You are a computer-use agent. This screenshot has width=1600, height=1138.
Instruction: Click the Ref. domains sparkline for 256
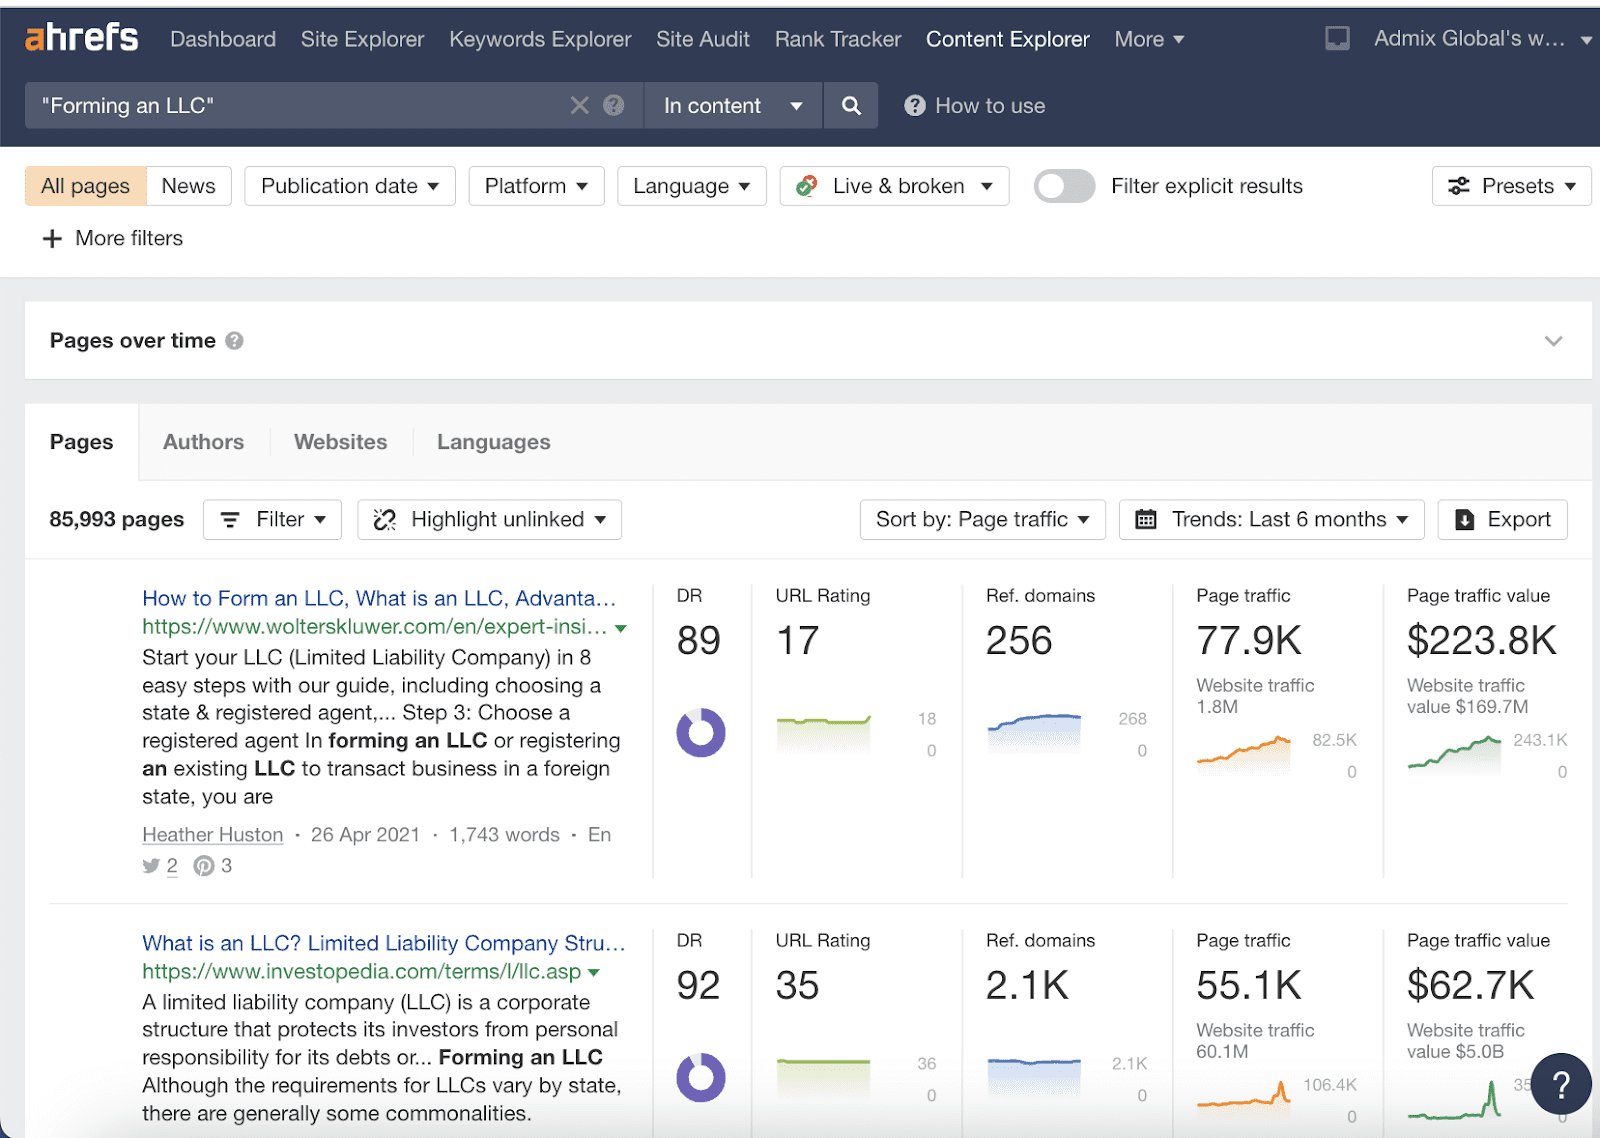click(1034, 732)
